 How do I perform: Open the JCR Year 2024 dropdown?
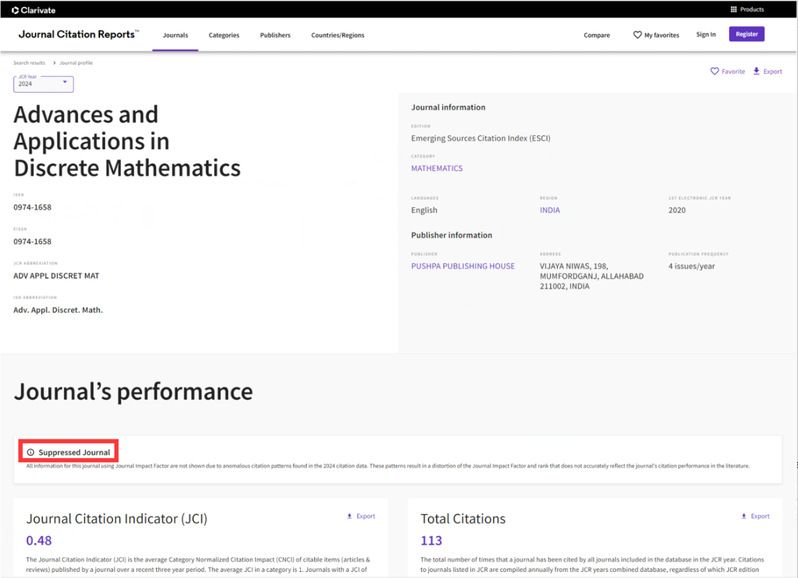click(x=43, y=84)
